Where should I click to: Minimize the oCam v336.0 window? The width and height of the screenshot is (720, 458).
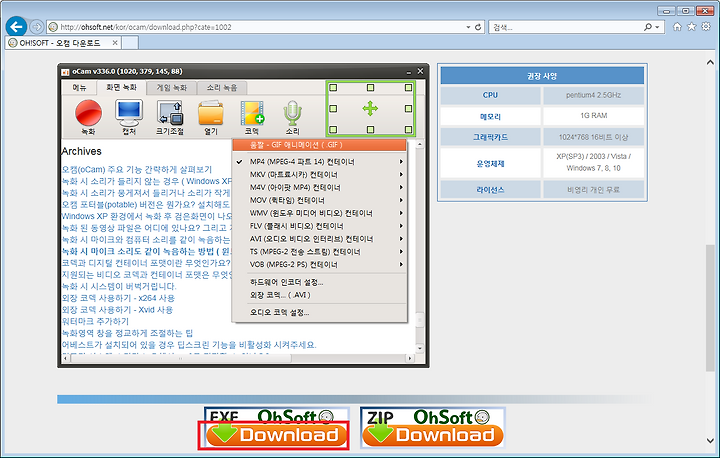pyautogui.click(x=409, y=72)
